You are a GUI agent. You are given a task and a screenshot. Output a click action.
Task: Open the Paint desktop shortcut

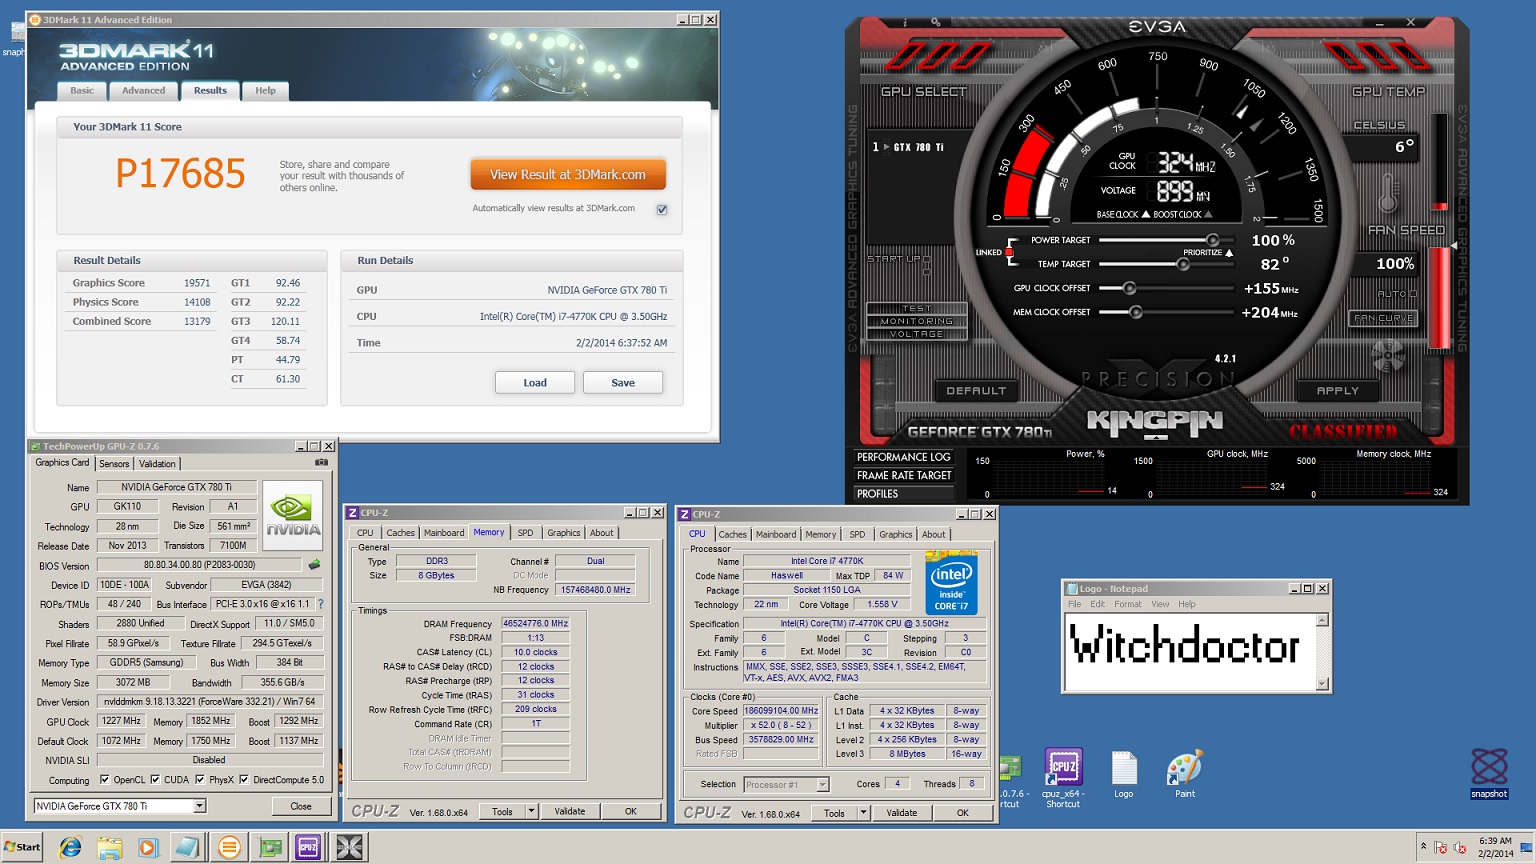[x=1184, y=773]
